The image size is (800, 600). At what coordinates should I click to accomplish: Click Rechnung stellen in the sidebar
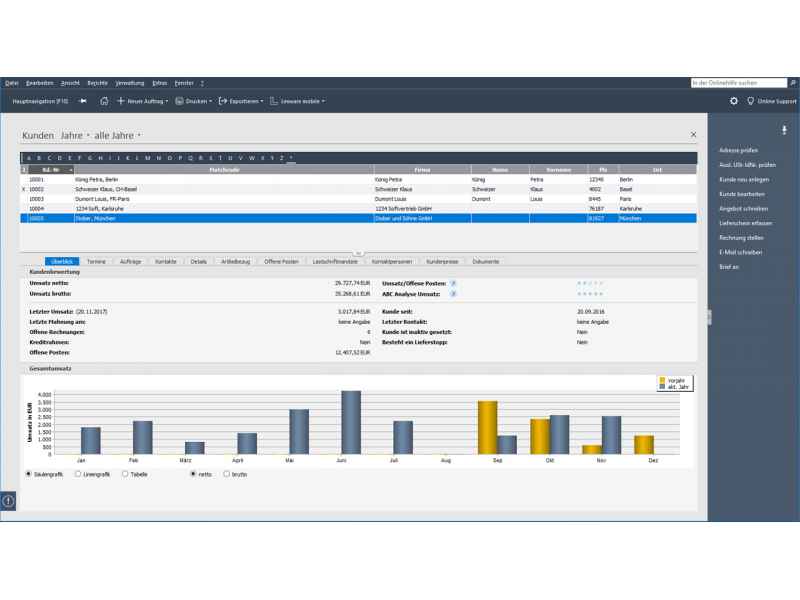point(741,238)
